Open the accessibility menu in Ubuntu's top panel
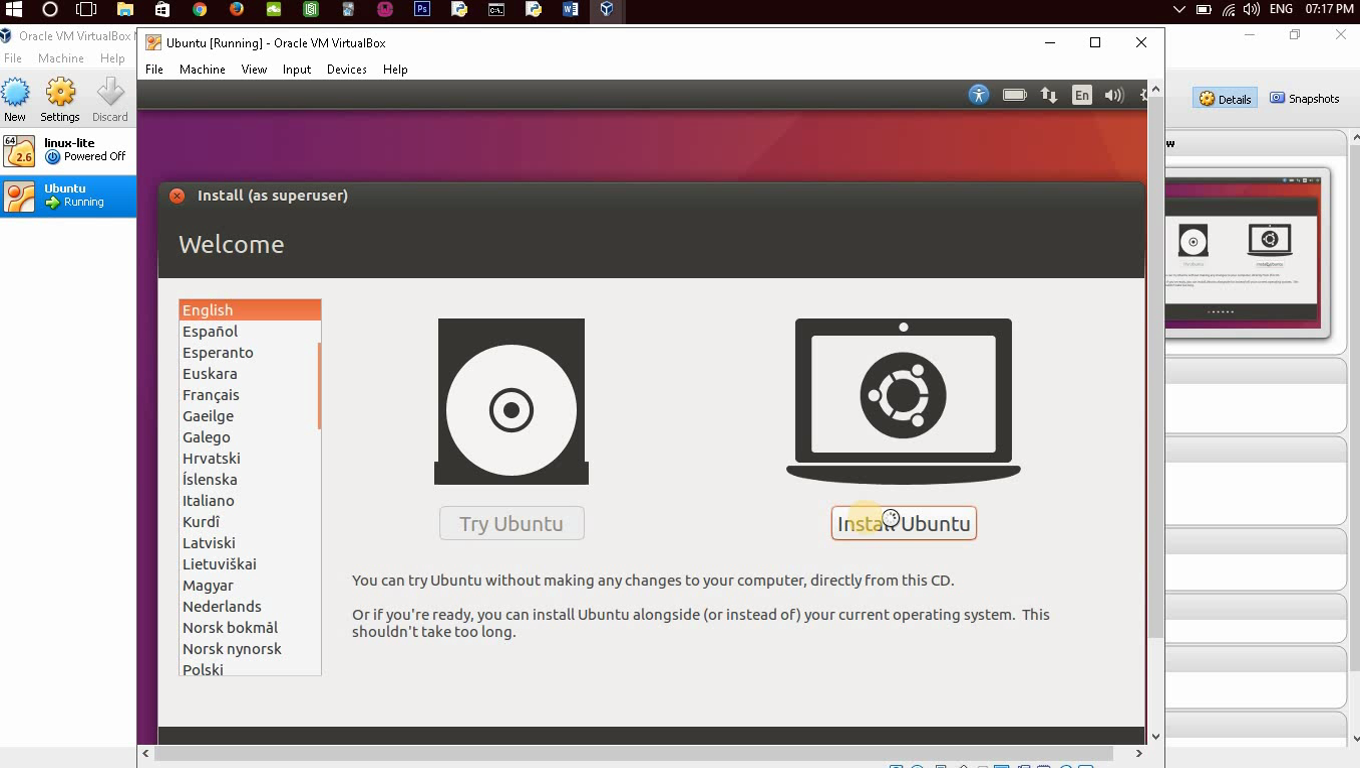The image size is (1360, 768). (978, 94)
